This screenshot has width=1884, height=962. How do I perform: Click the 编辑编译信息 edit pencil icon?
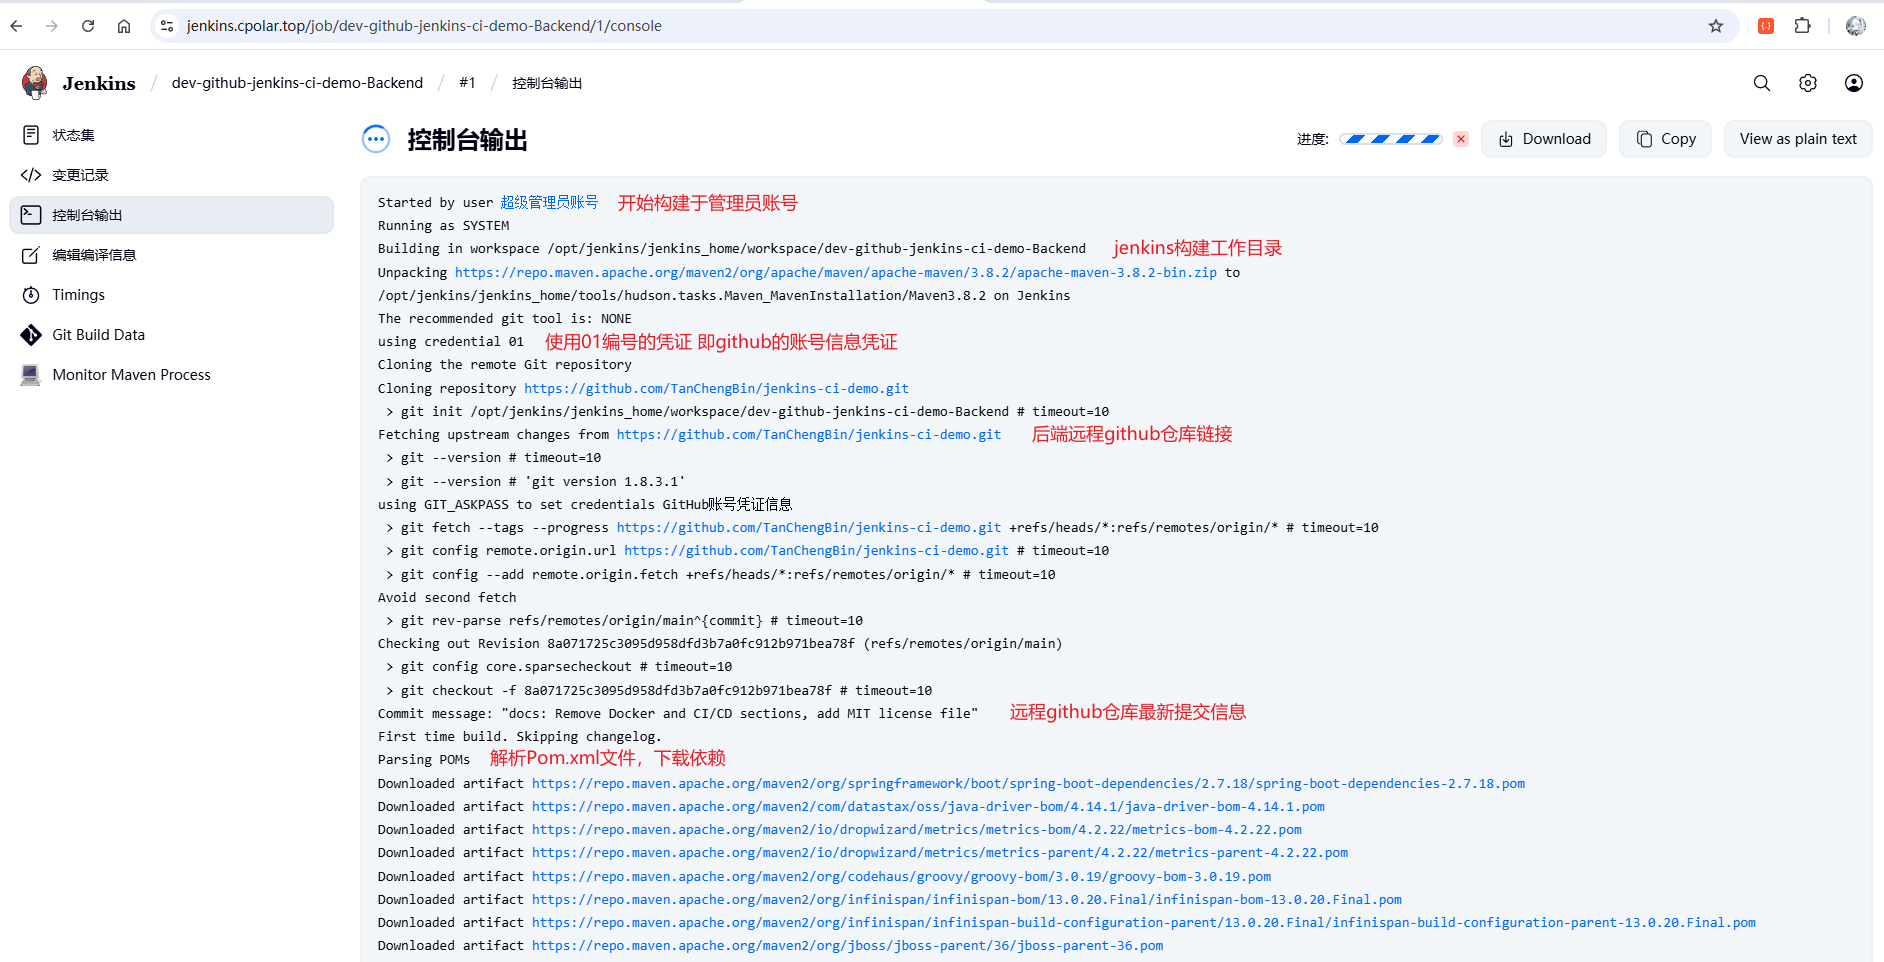point(31,255)
